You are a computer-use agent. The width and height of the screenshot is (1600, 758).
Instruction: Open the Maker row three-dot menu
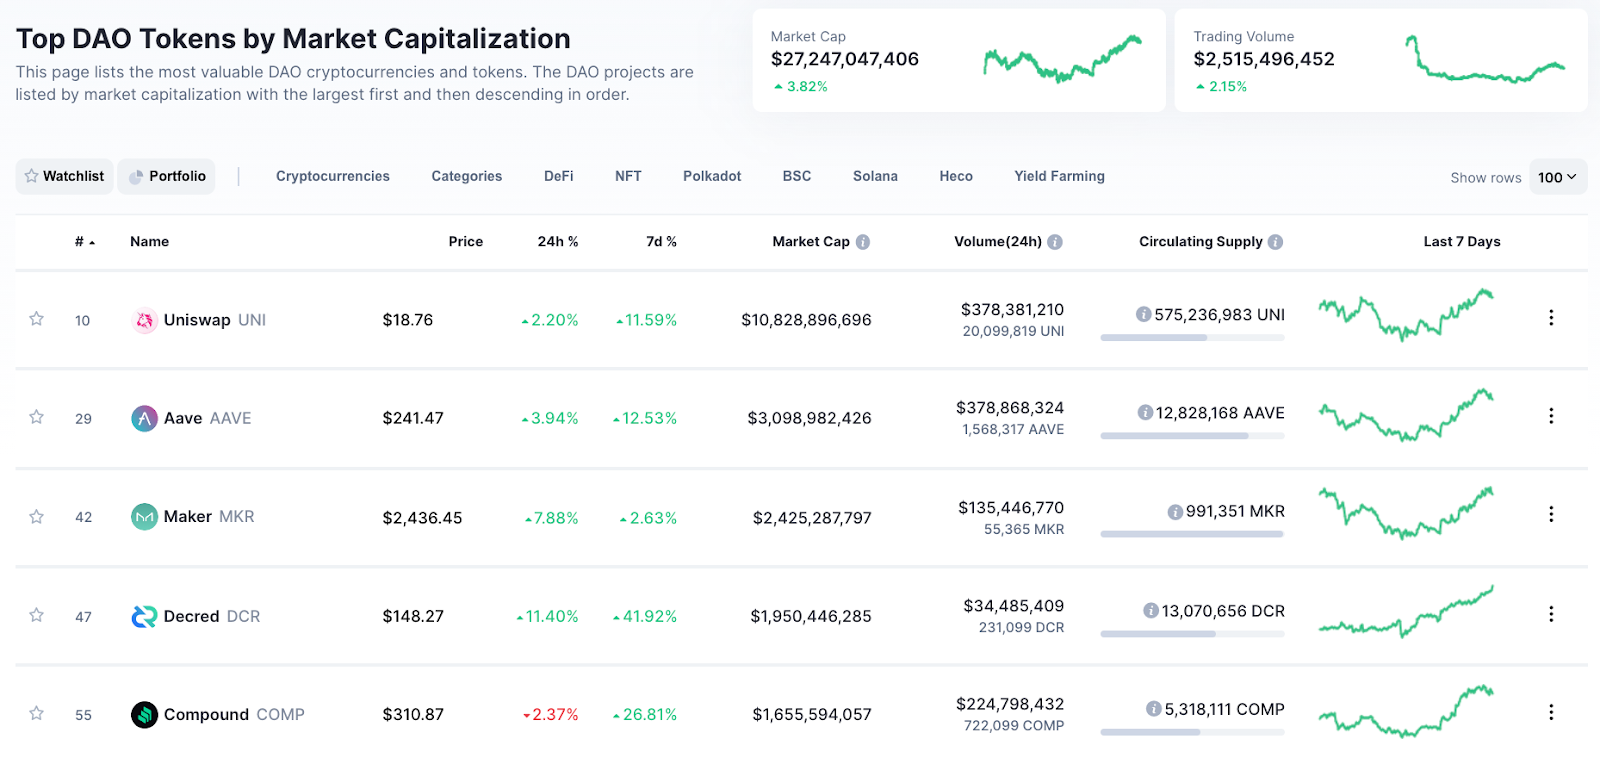click(x=1551, y=514)
